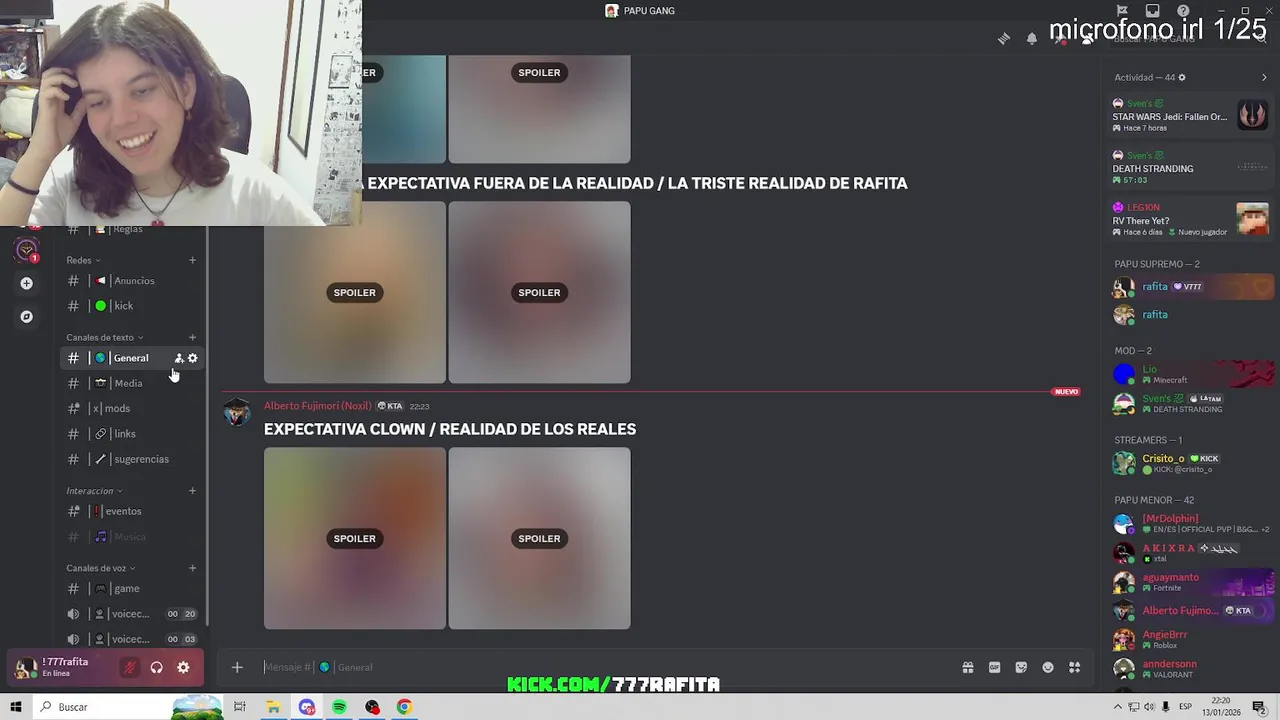Open member Crisito_o in STREAMERS list
The height and width of the screenshot is (720, 1280).
click(1192, 463)
